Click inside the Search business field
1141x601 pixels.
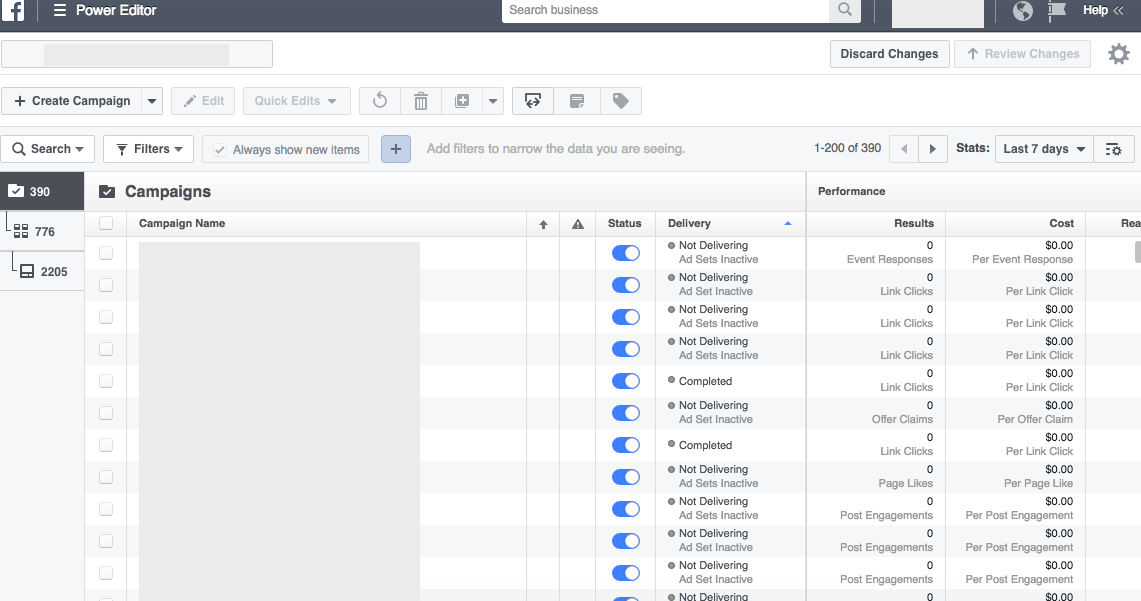[670, 11]
